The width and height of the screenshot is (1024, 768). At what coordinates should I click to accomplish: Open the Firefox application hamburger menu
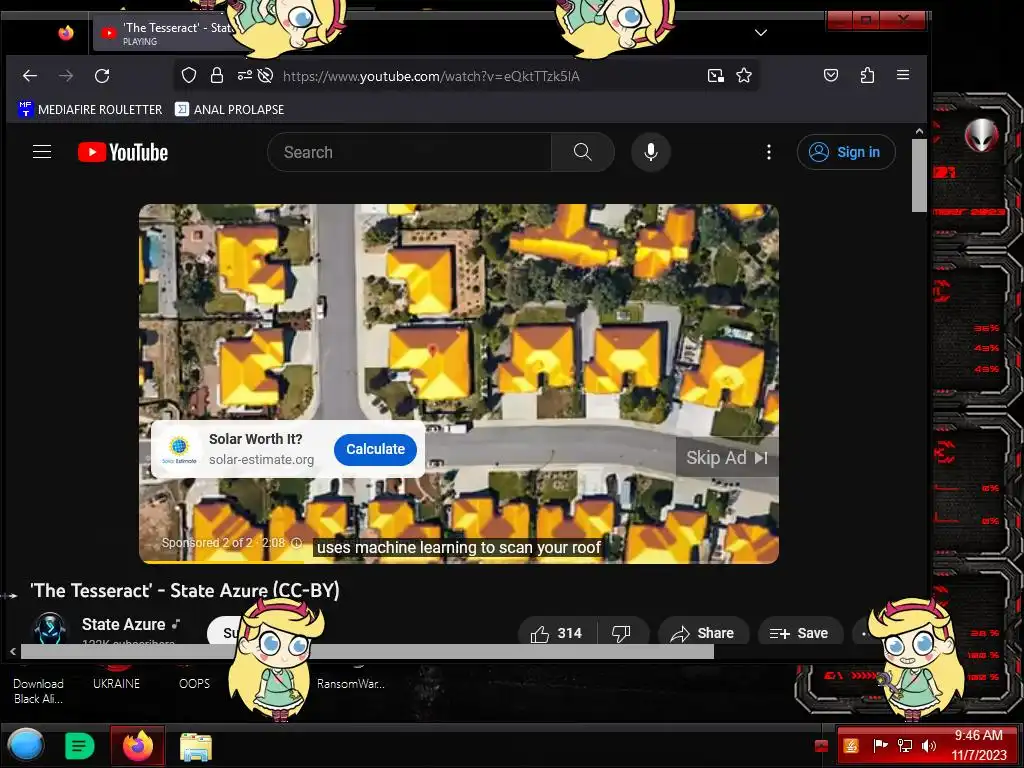tap(903, 75)
